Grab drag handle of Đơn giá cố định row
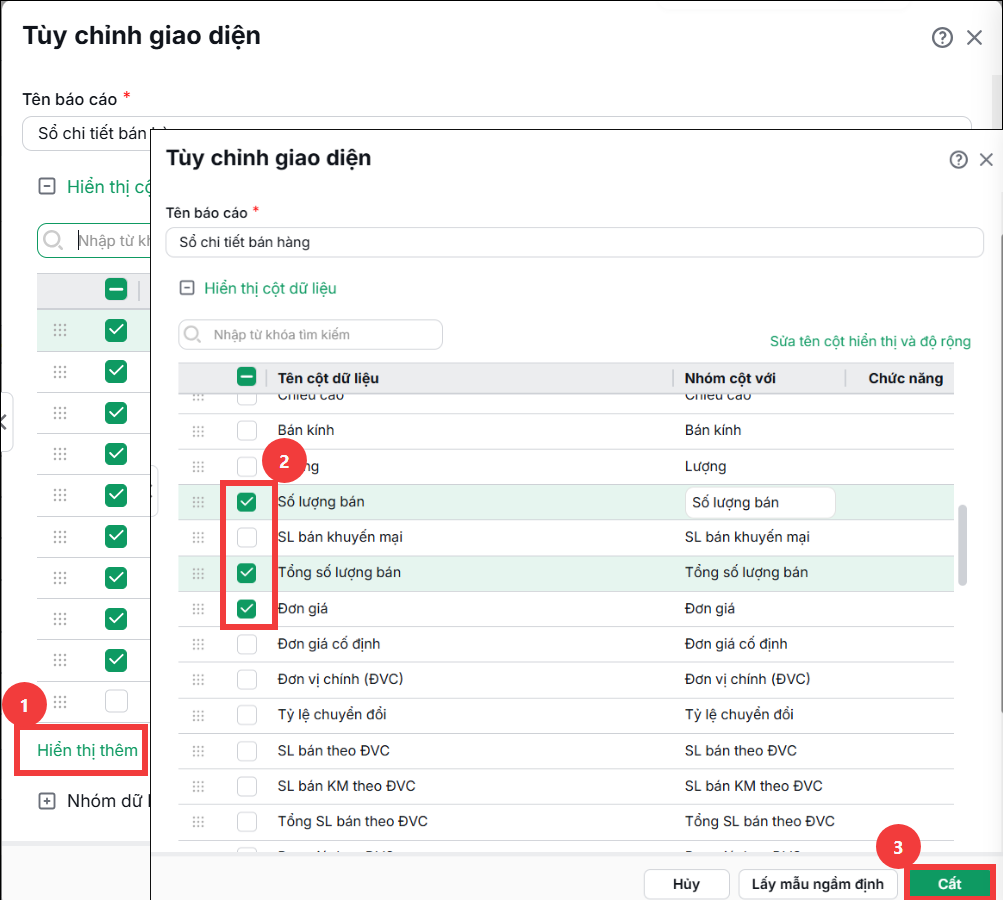The image size is (1003, 900). tap(198, 644)
